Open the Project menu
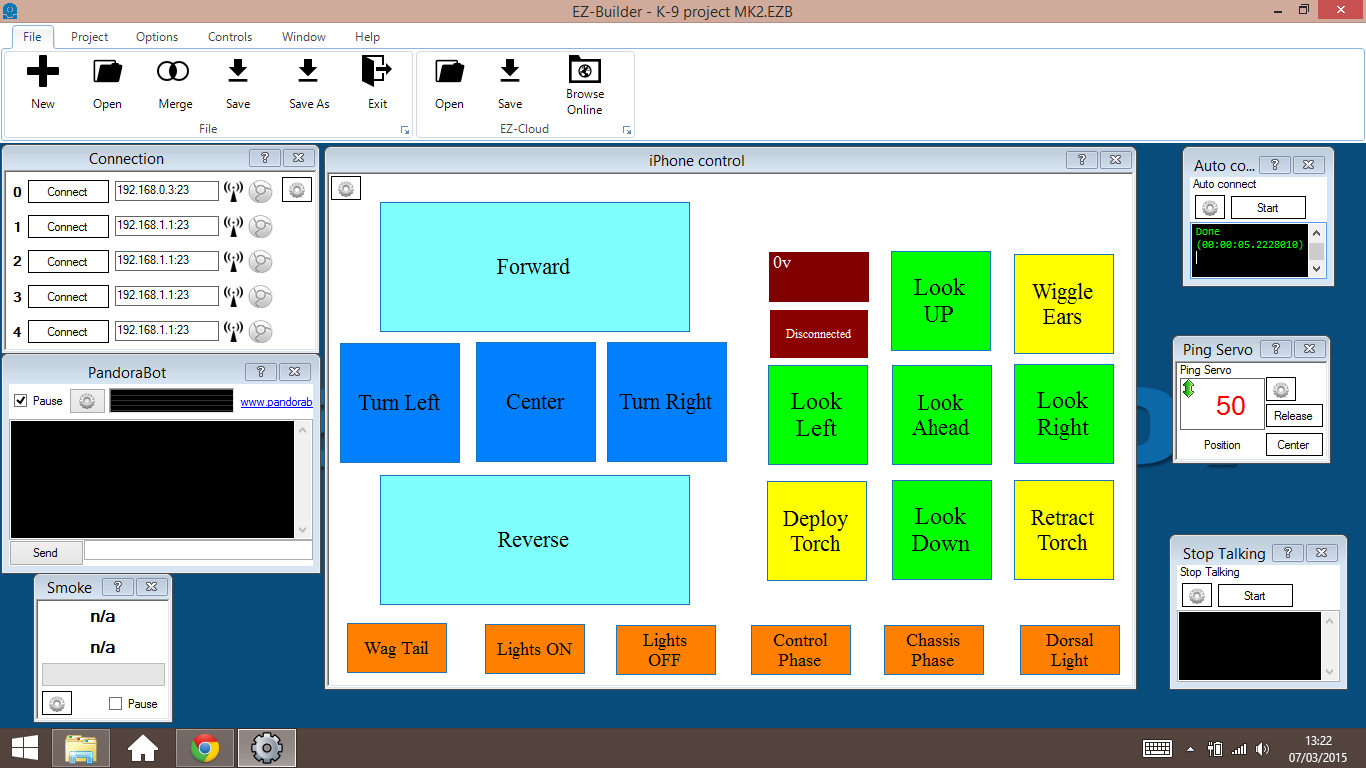 (x=88, y=37)
